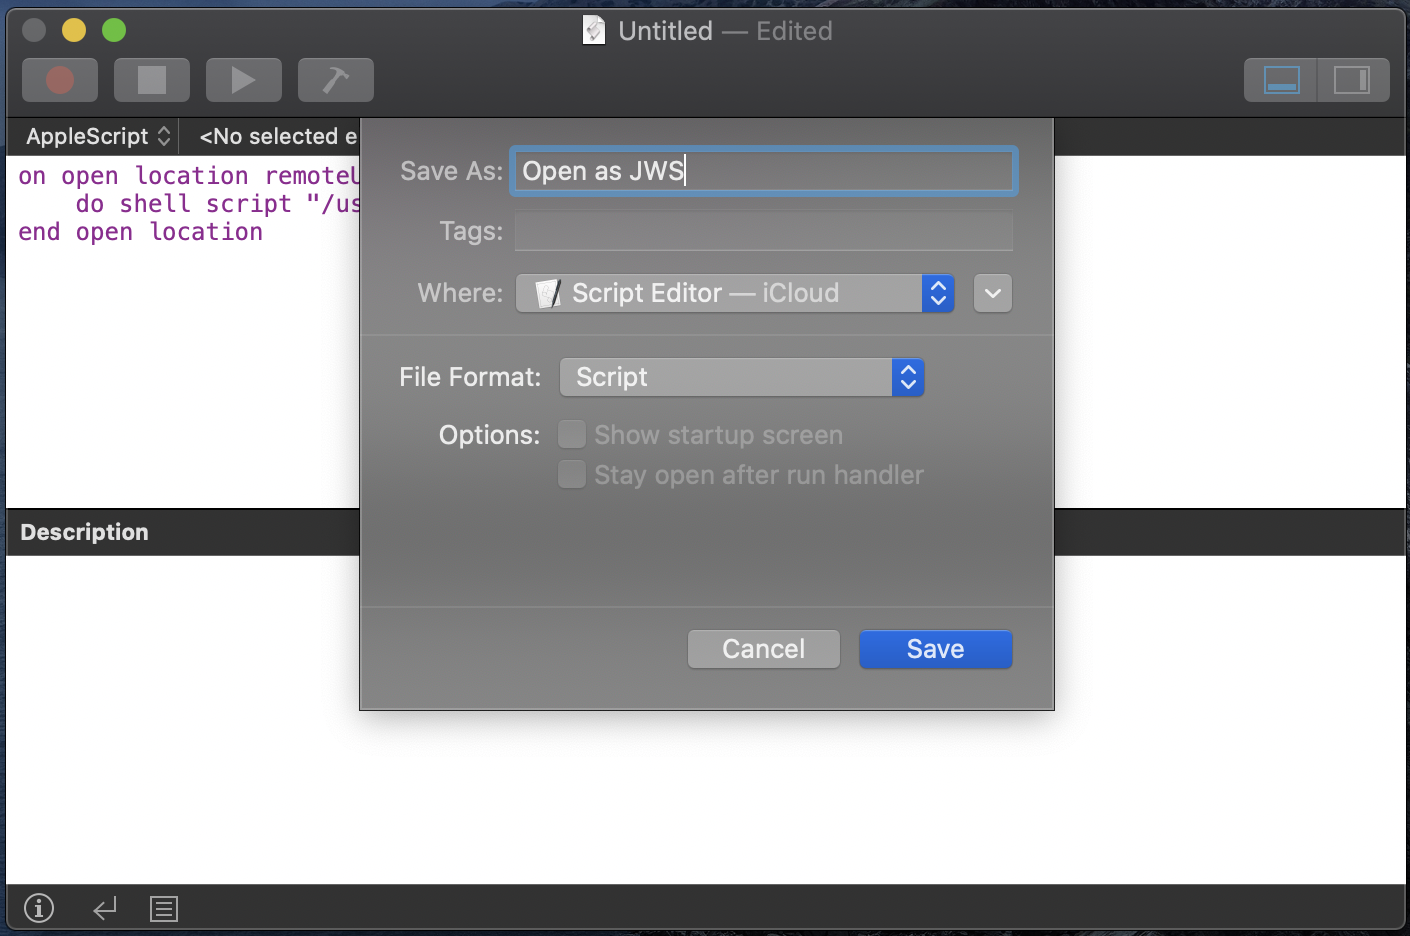Click into the Tags field
Screen dimensions: 1410x936
(763, 232)
